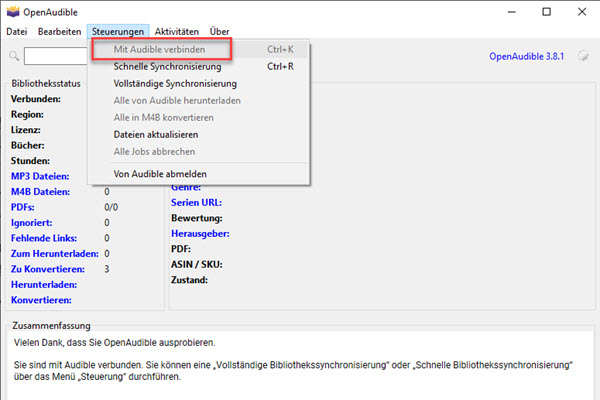Maximize the OpenAudible window

[x=547, y=12]
